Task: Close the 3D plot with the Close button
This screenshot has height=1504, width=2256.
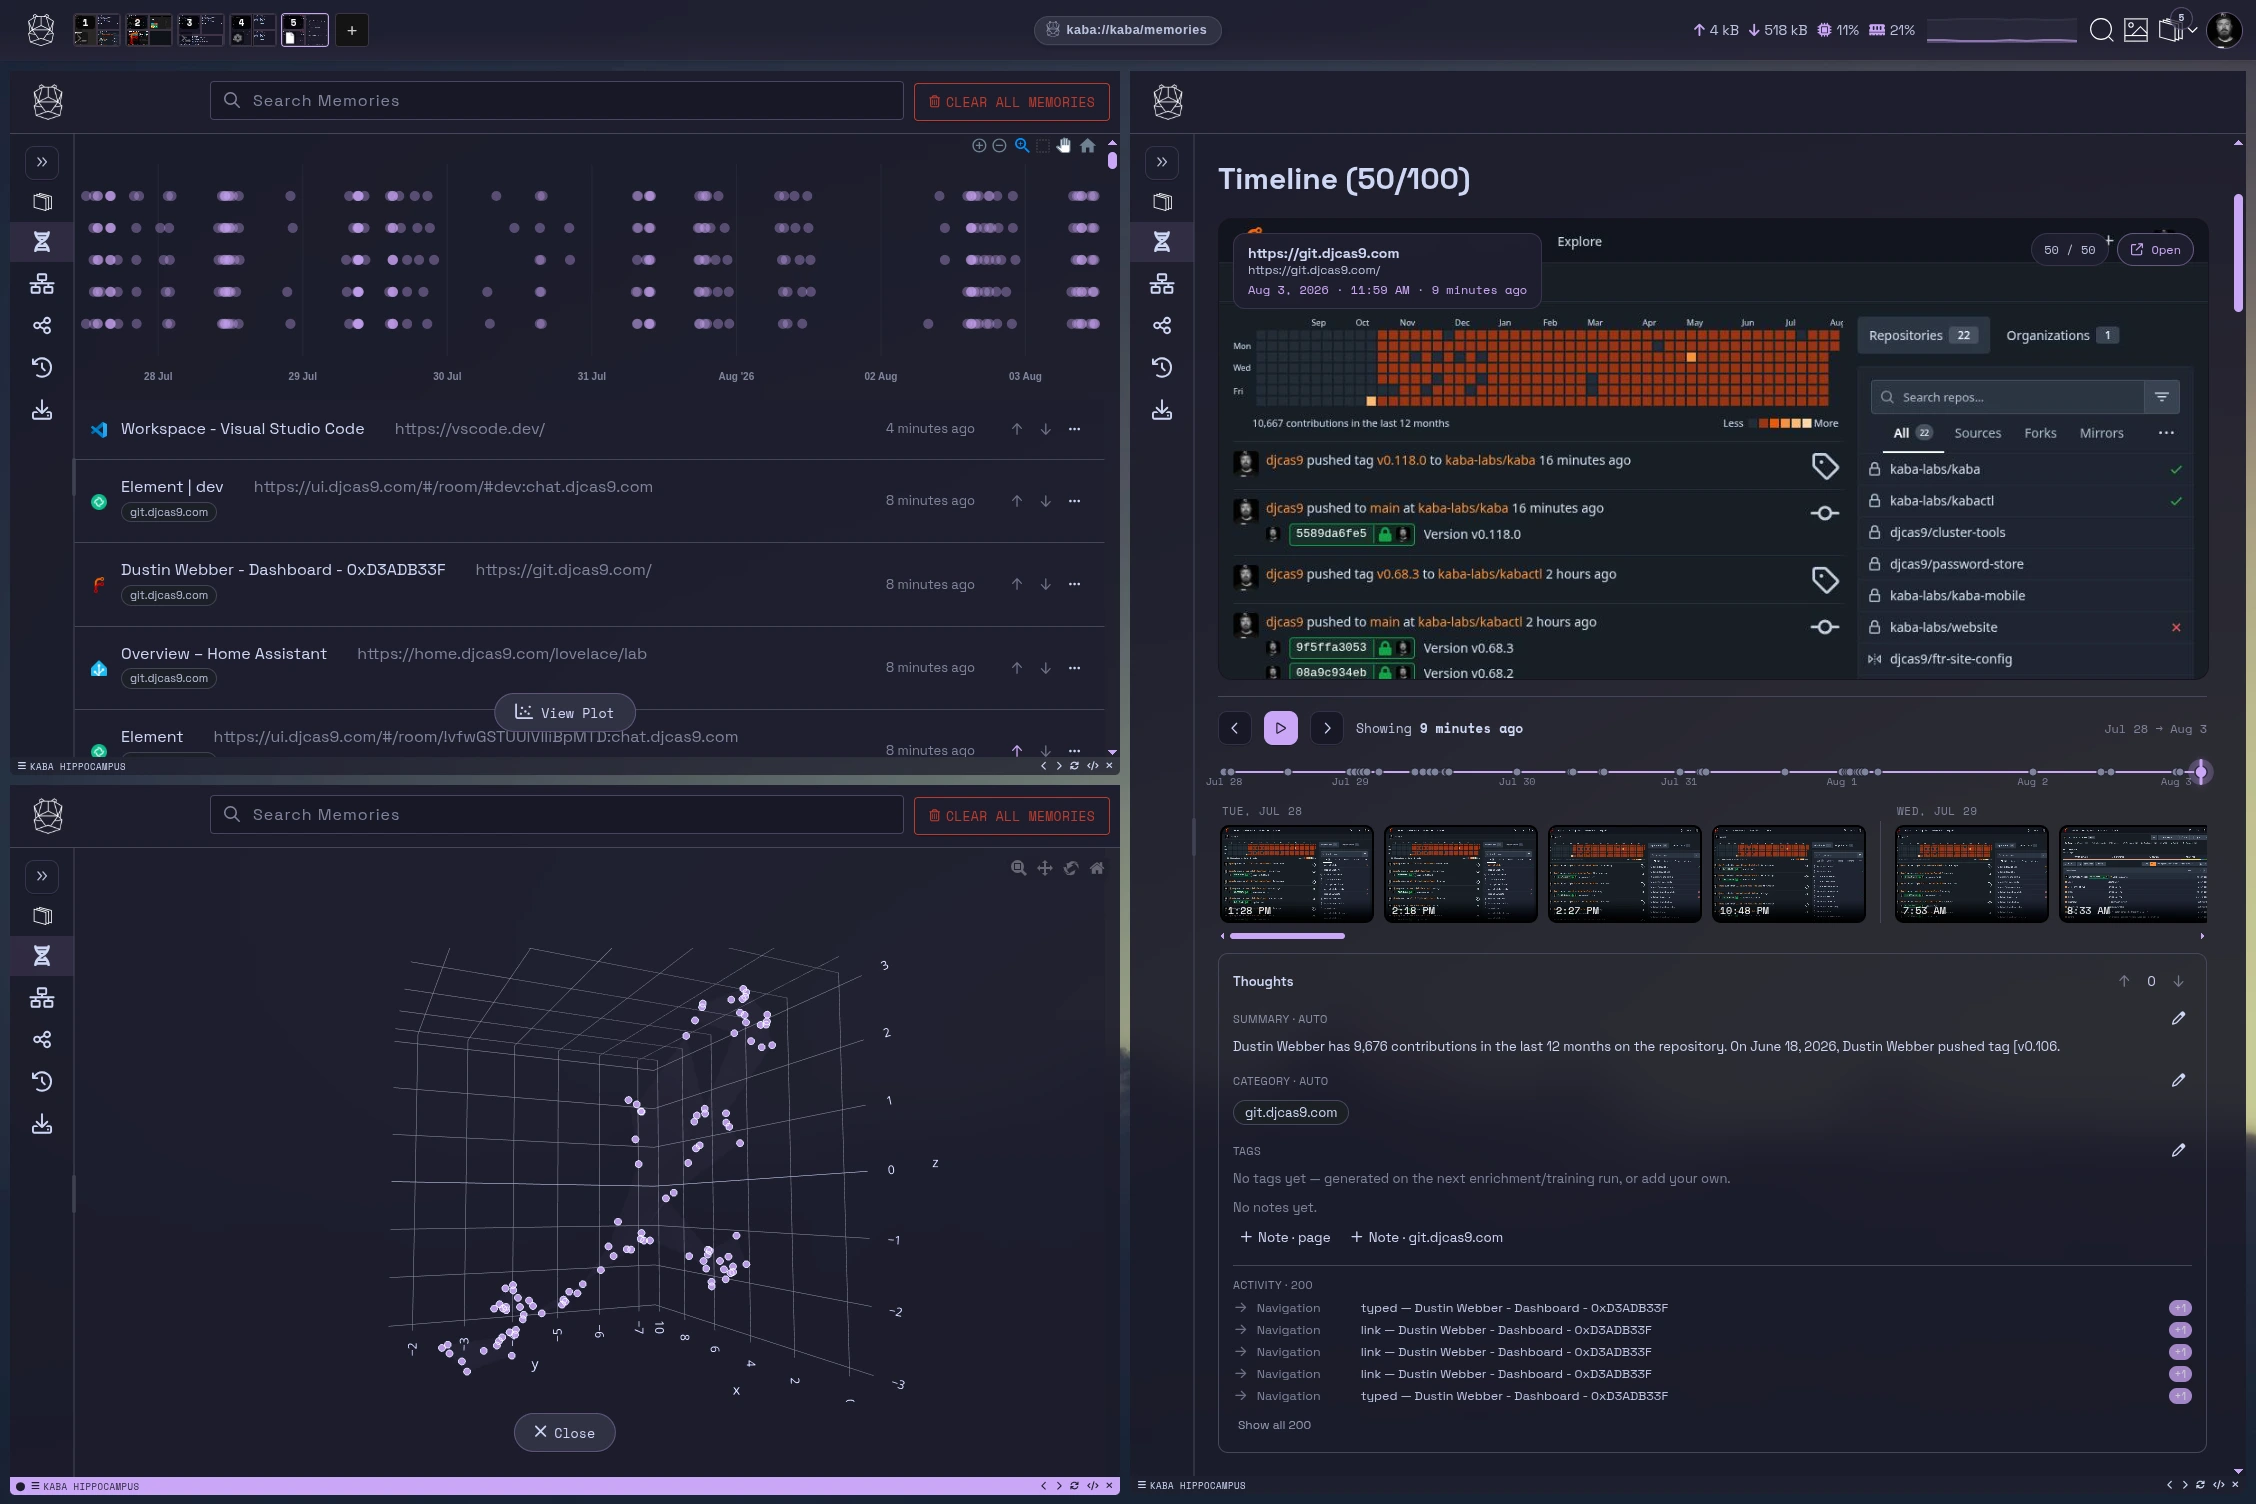Action: [564, 1432]
